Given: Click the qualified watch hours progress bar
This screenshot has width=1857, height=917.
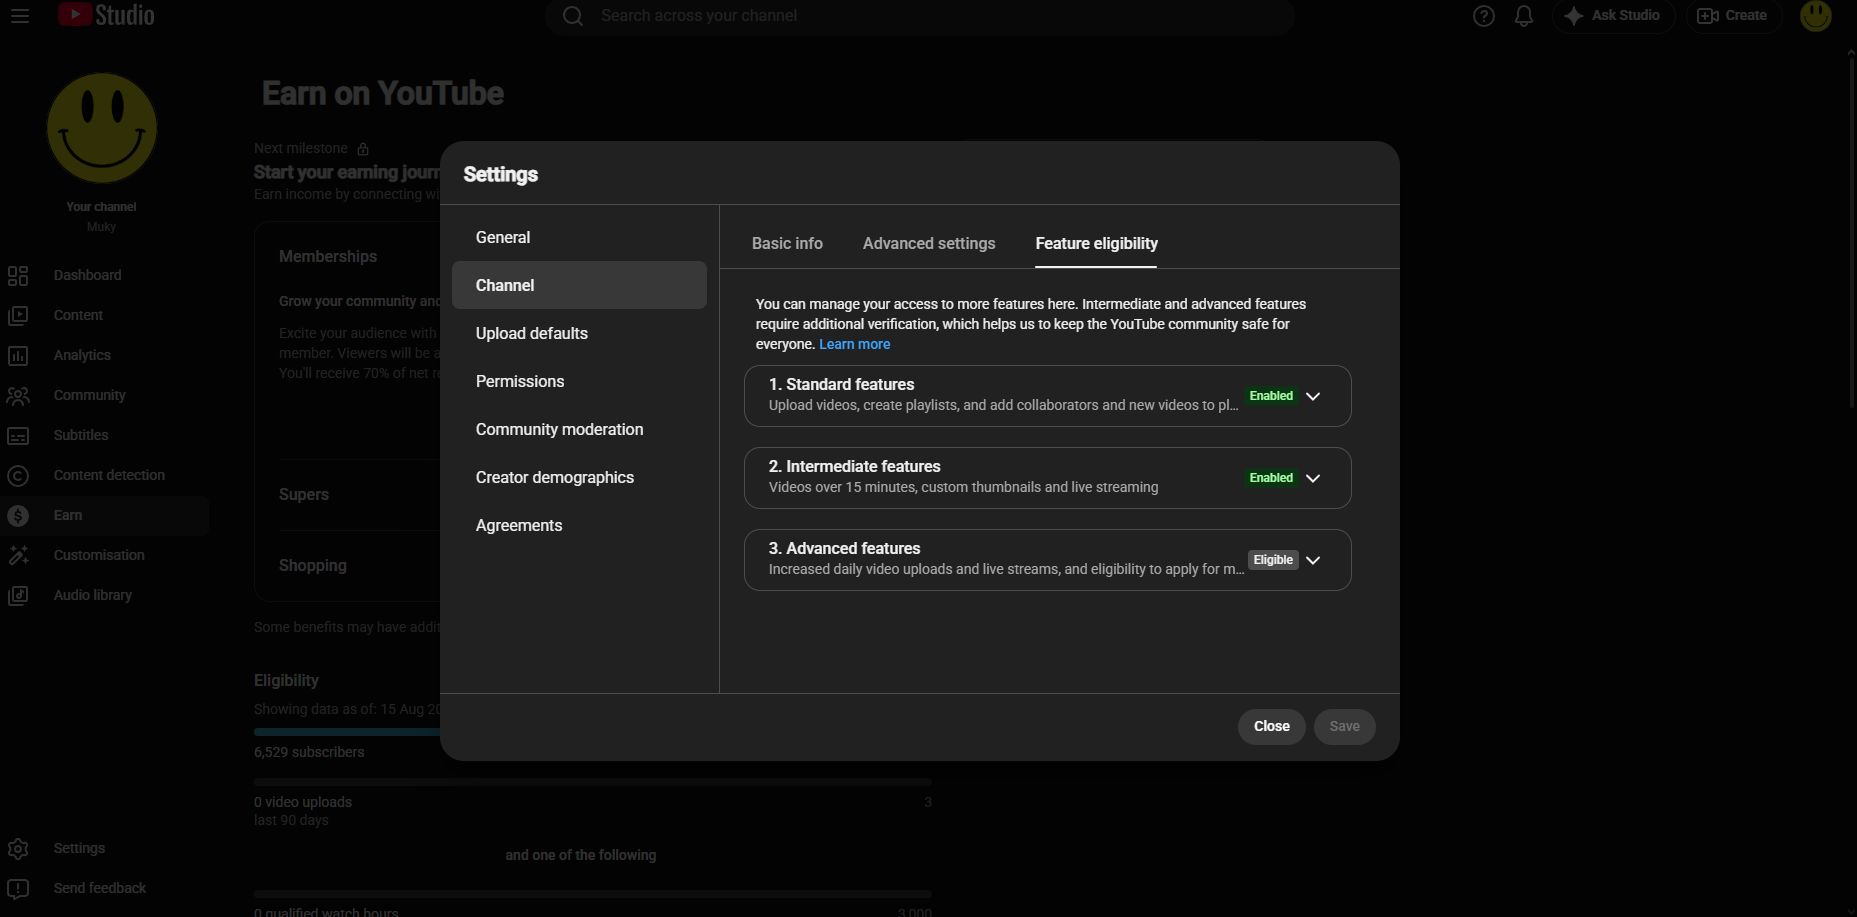Looking at the screenshot, I should [x=593, y=894].
